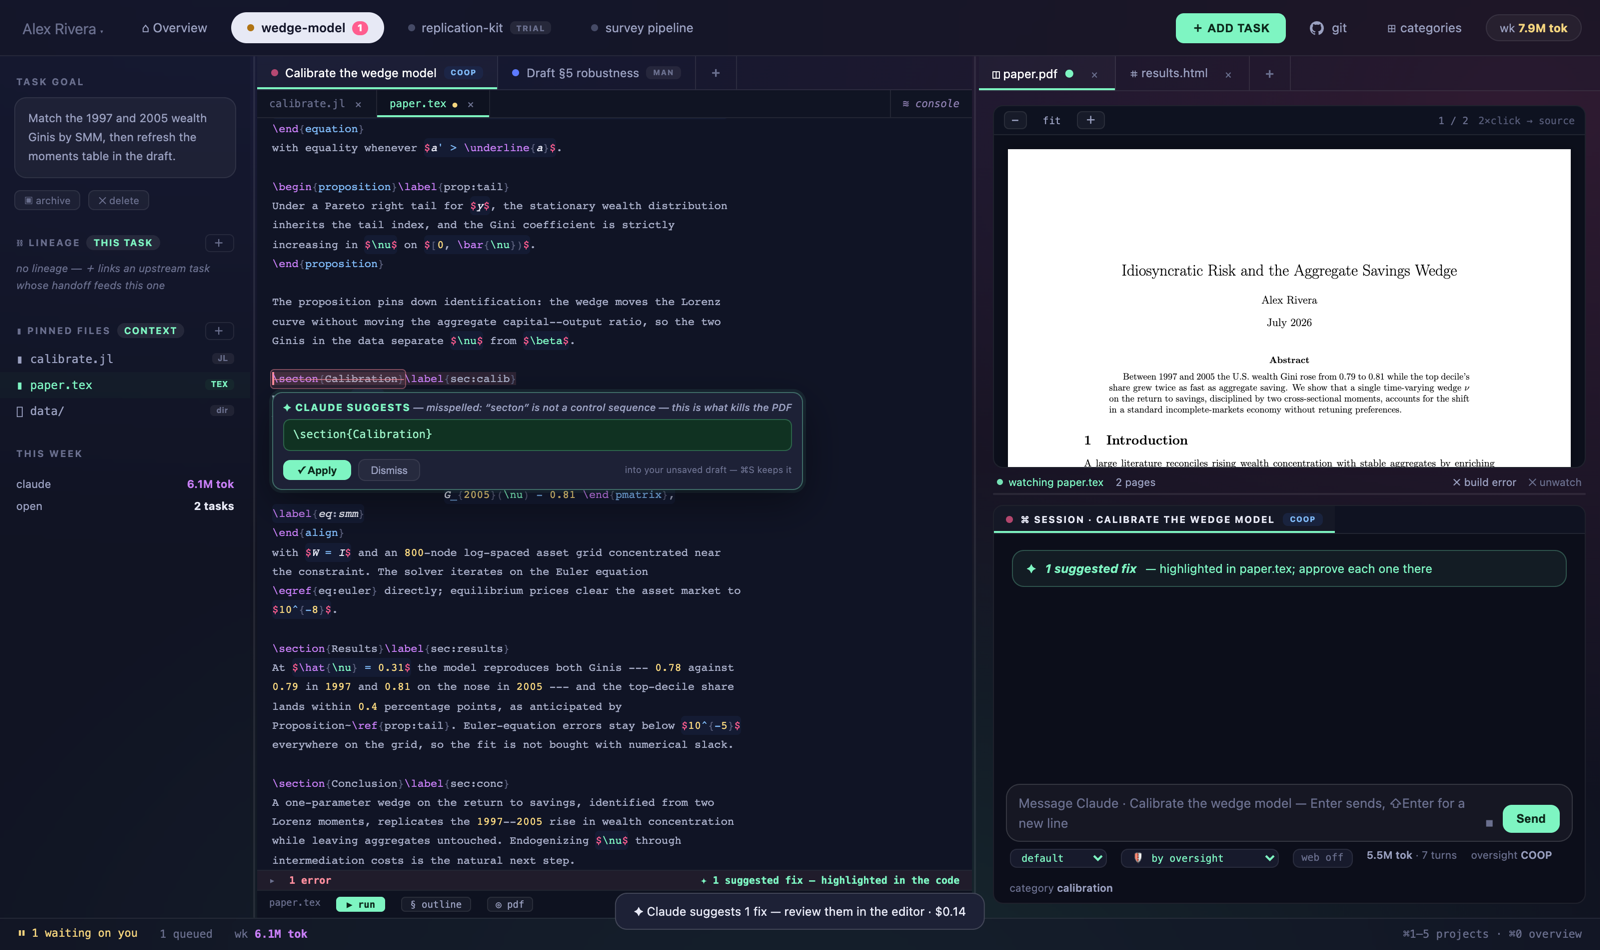Apply Claude's suggested section fix
Screen dimensions: 1600x950
pyautogui.click(x=317, y=470)
